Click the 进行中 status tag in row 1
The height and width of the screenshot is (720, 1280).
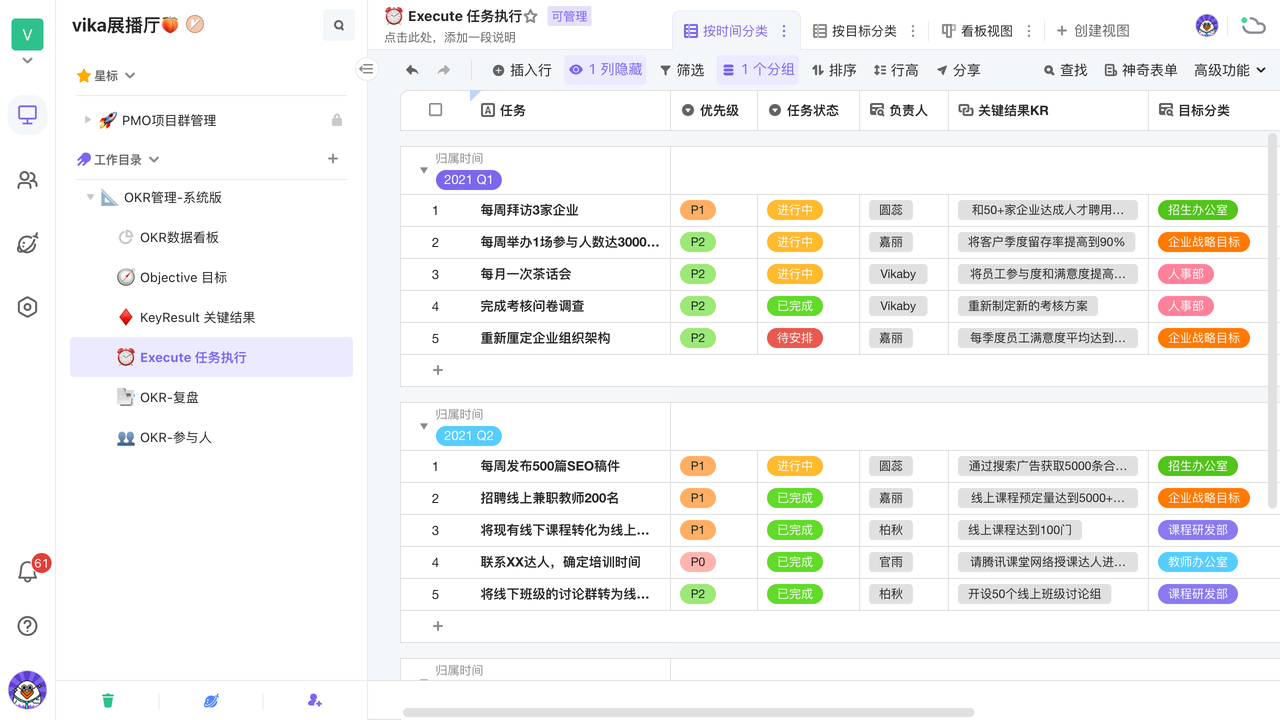click(795, 210)
